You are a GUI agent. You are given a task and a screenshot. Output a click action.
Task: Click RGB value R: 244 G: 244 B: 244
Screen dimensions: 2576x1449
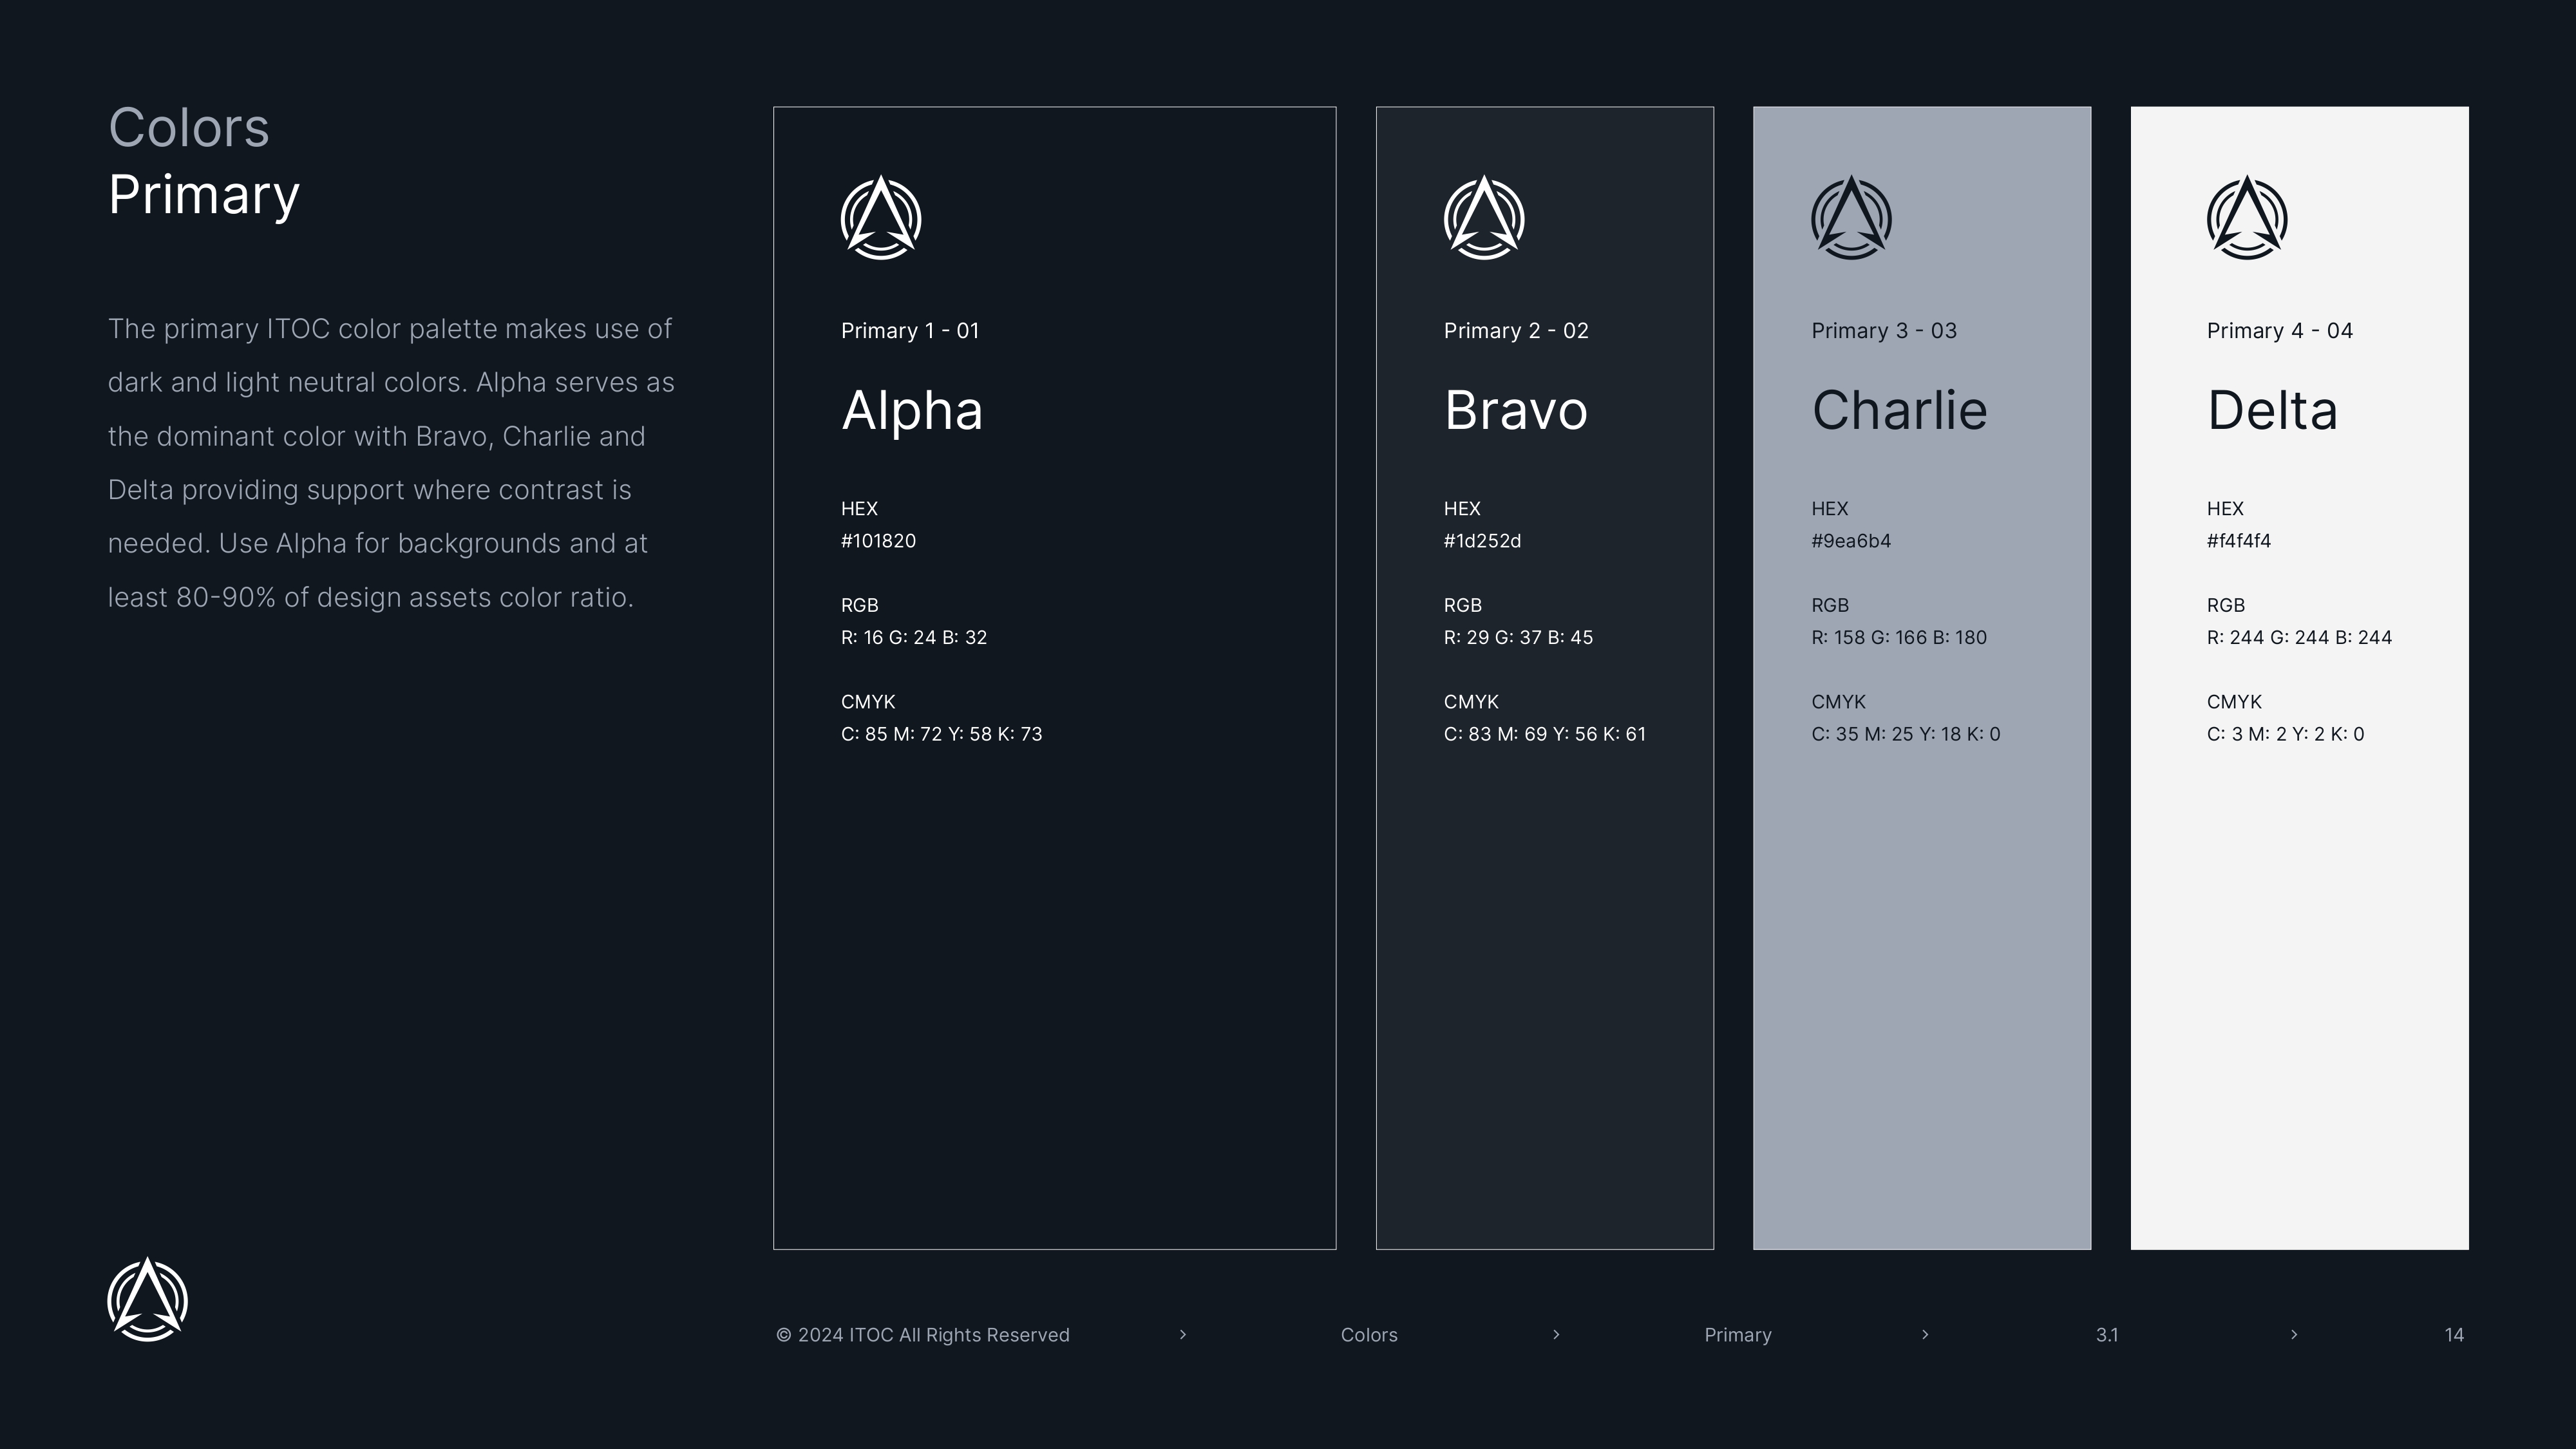click(x=2299, y=638)
